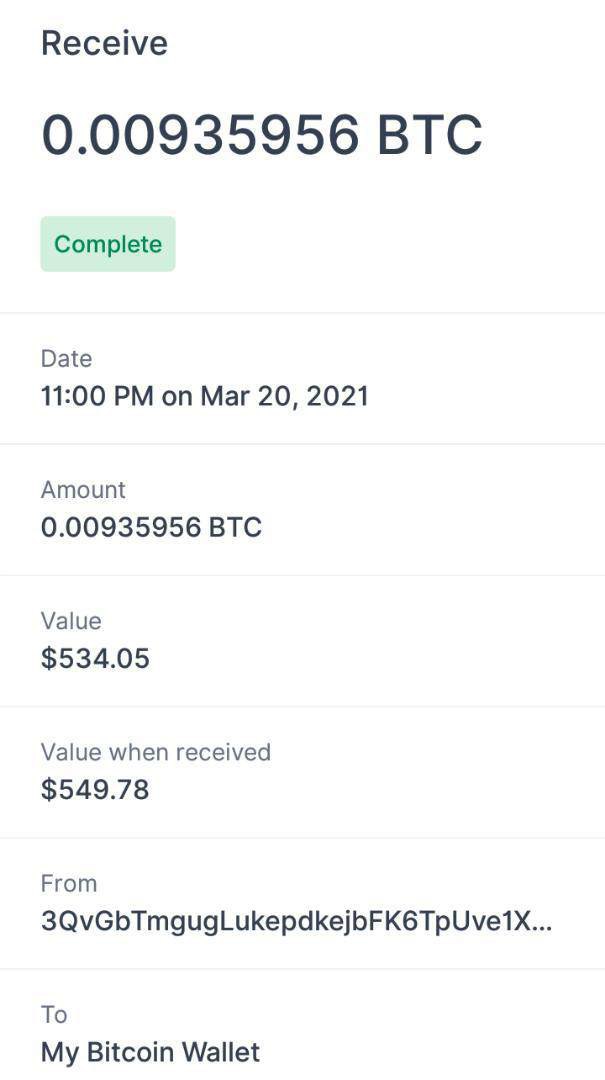Select the To field label
This screenshot has width=605, height=1080.
pos(54,1014)
